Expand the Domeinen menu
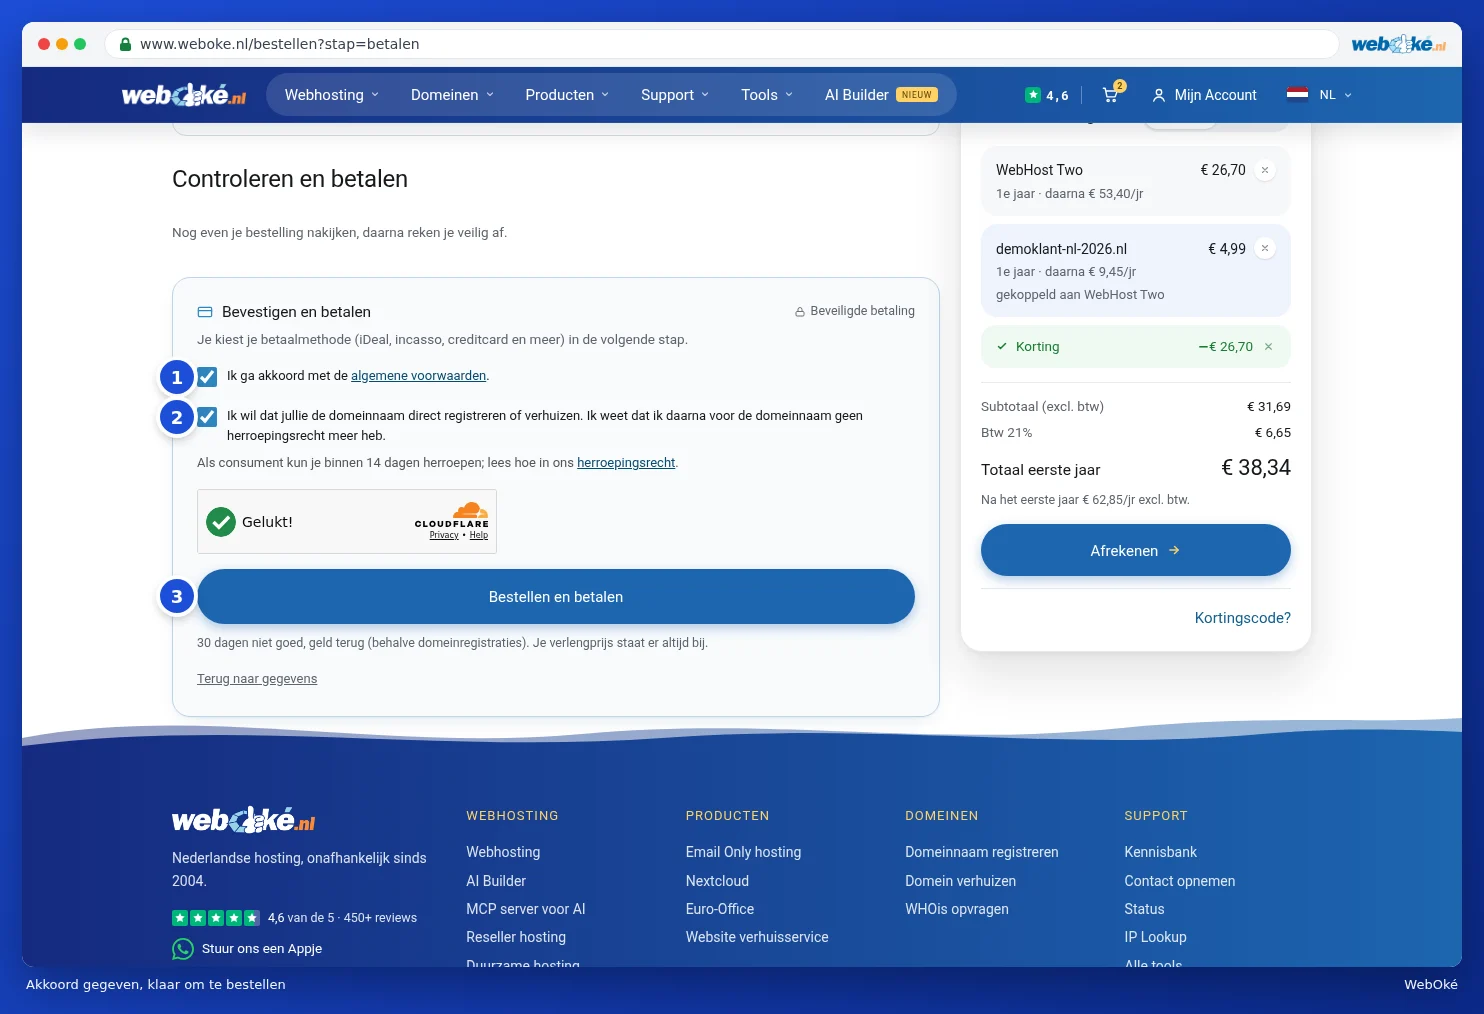The image size is (1484, 1014). pos(452,95)
